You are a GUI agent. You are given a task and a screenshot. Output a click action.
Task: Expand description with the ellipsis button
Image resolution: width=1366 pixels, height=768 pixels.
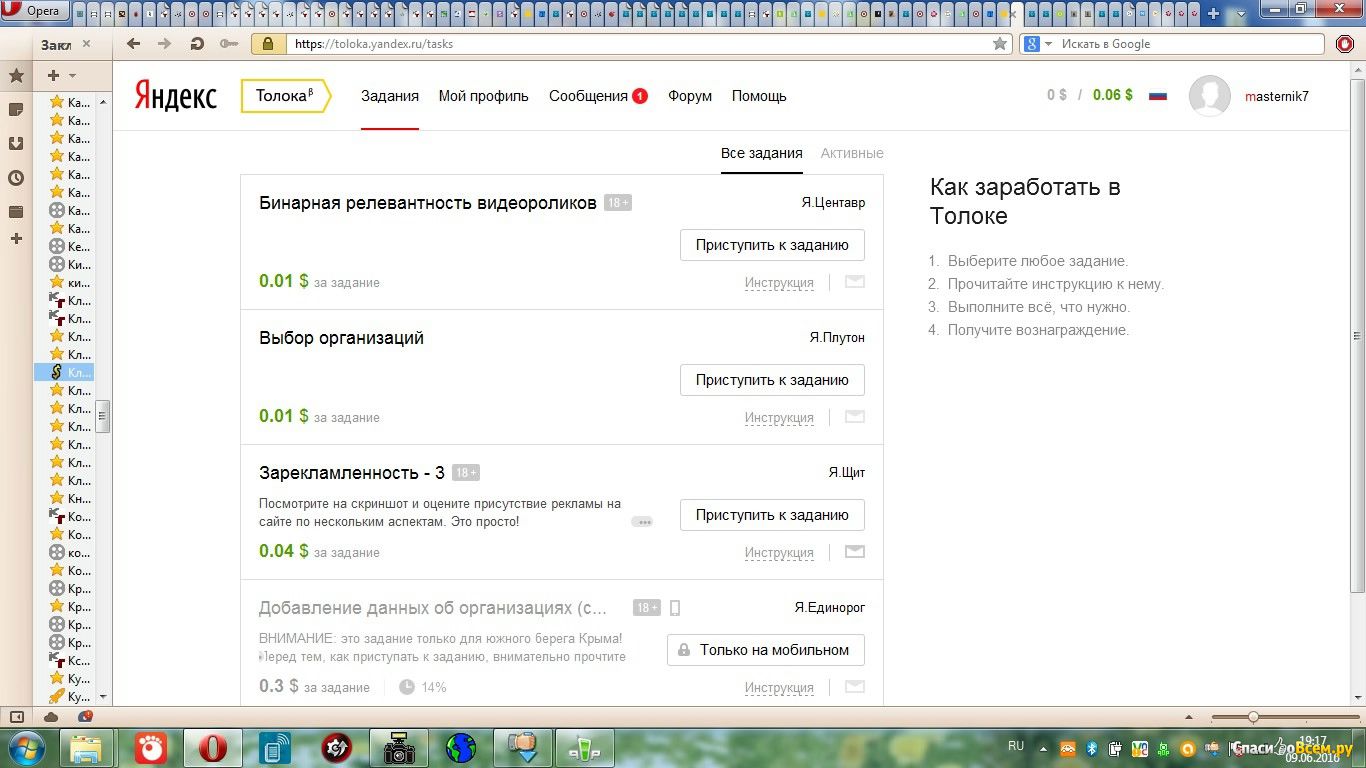[x=642, y=522]
